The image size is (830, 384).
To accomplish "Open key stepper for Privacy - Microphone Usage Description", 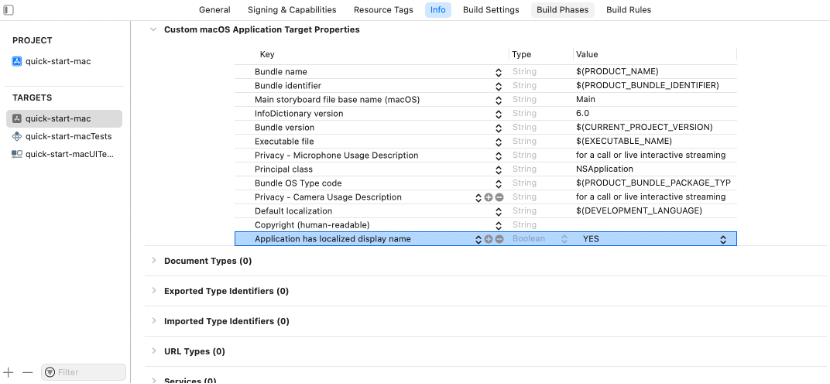I will point(498,156).
